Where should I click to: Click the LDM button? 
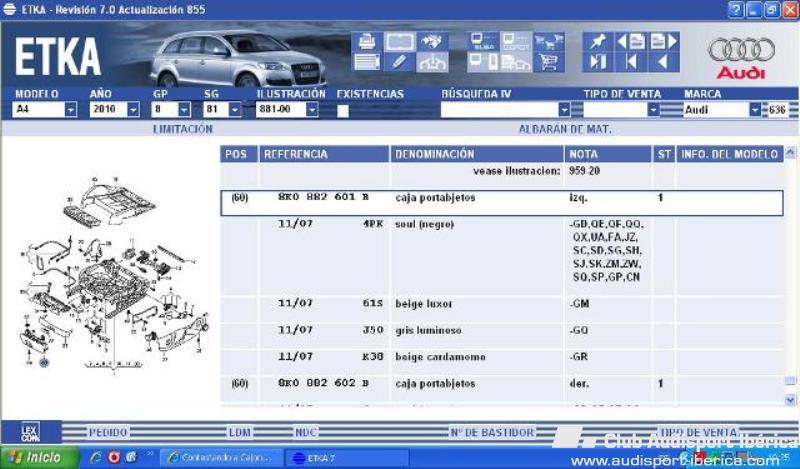click(x=240, y=433)
